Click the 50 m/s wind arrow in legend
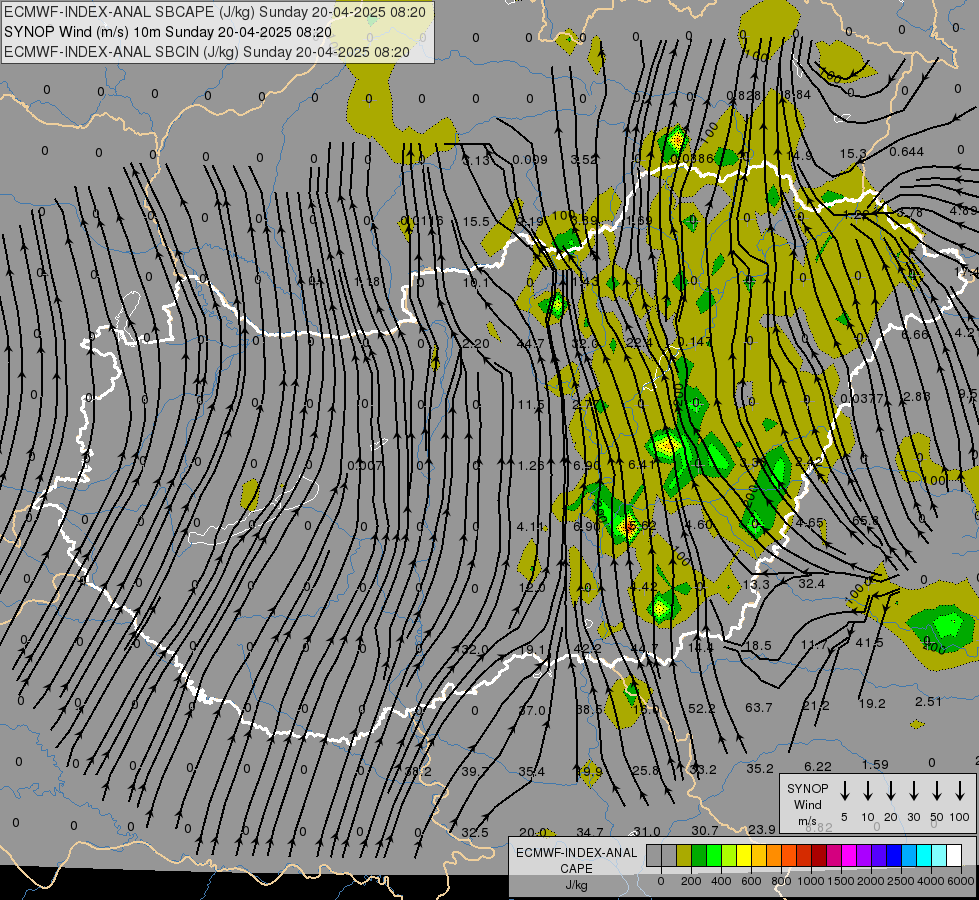Screen dimensions: 979x900 (x=937, y=791)
